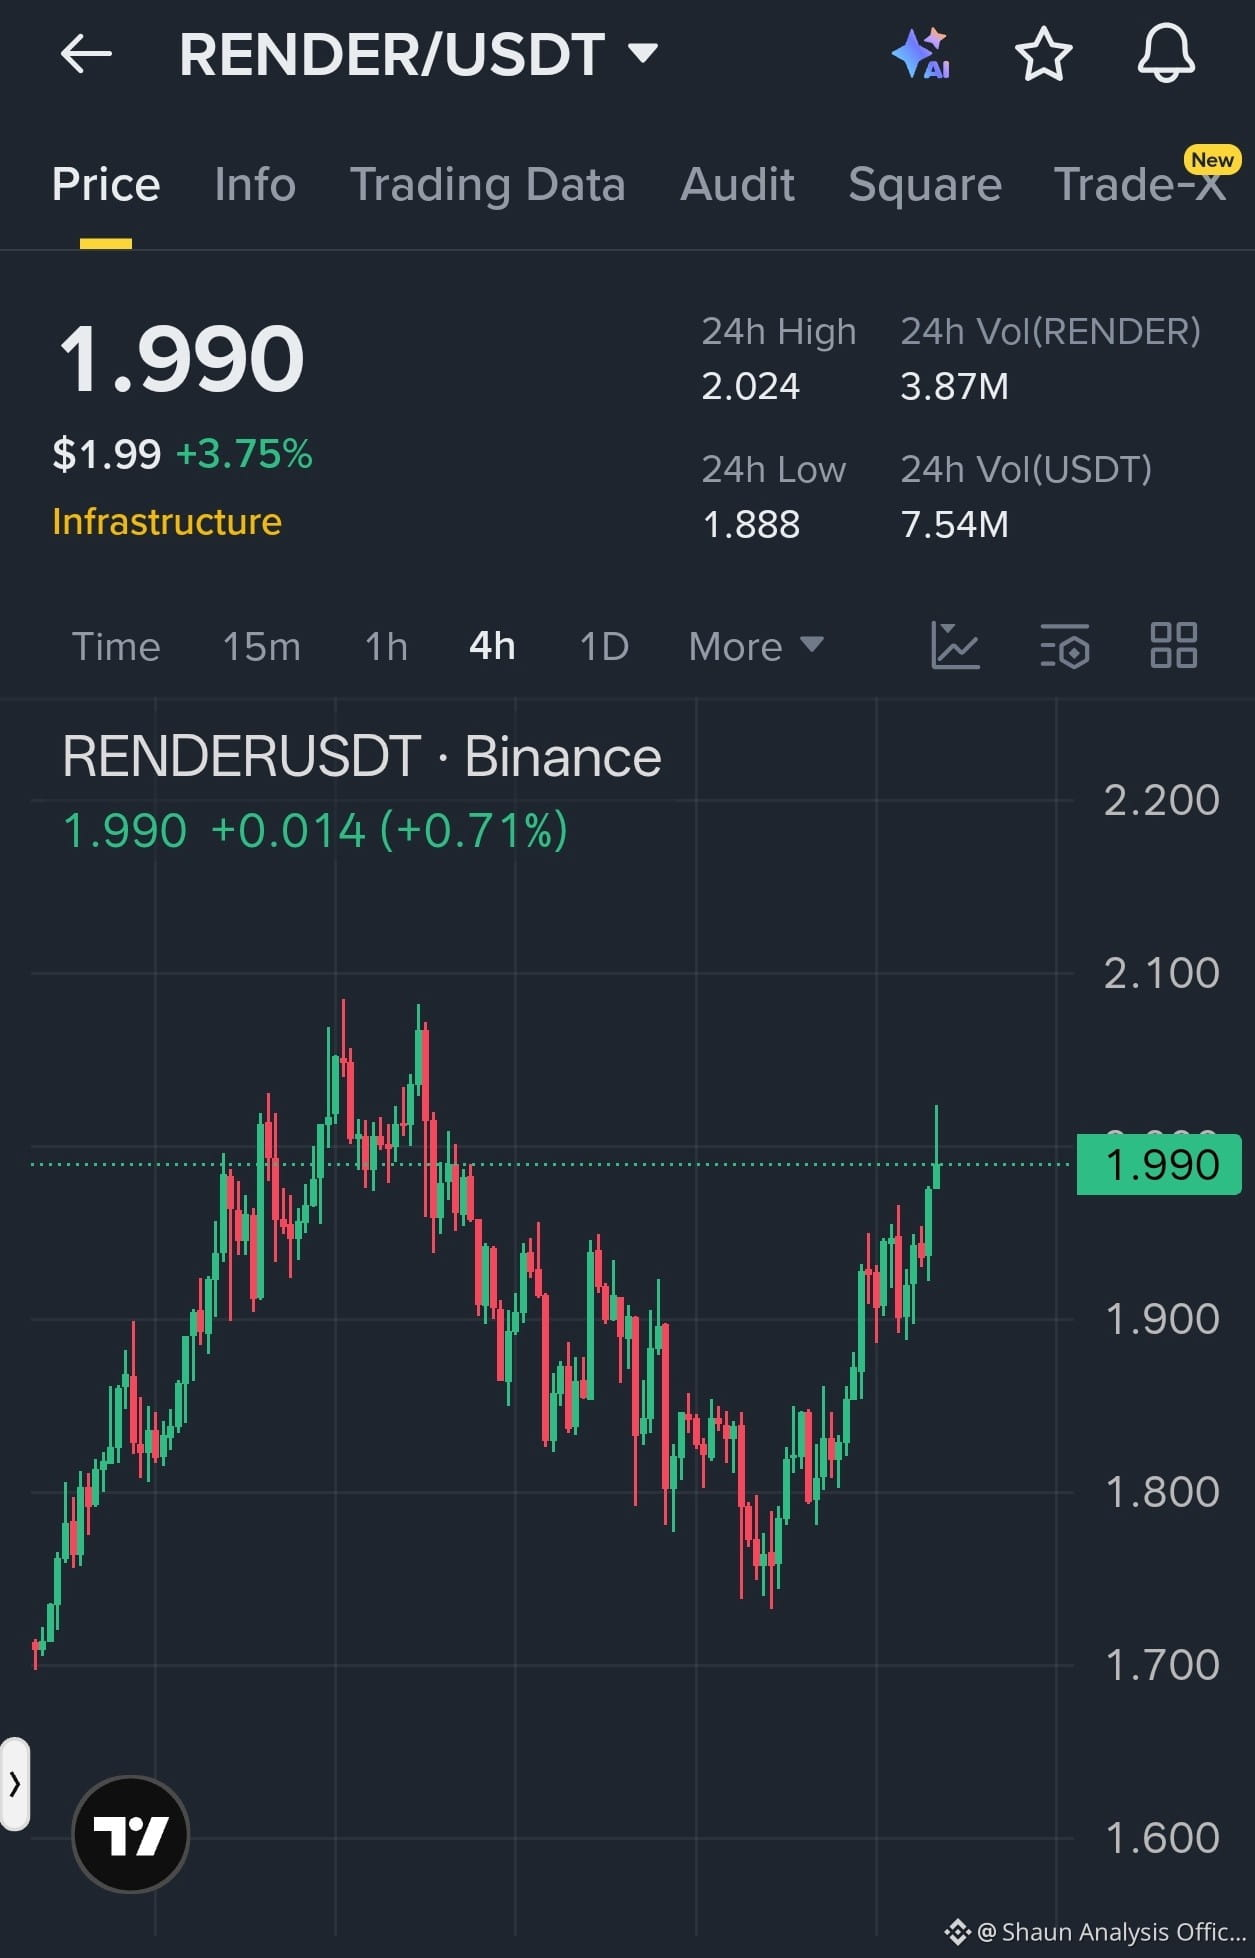This screenshot has height=1958, width=1255.
Task: Tap the TradingView logo button
Action: [131, 1834]
